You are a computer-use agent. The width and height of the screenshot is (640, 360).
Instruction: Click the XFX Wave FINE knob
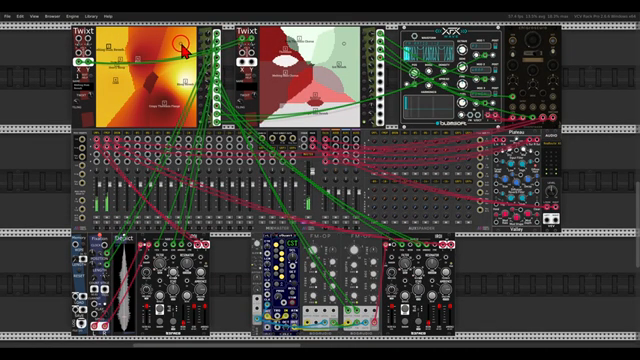tap(462, 84)
